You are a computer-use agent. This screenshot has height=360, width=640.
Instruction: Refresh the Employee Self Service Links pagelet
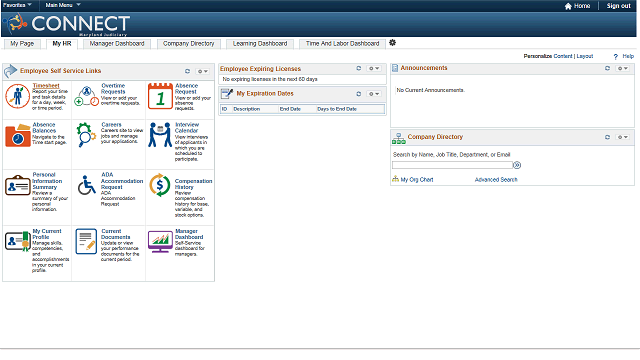coord(187,71)
